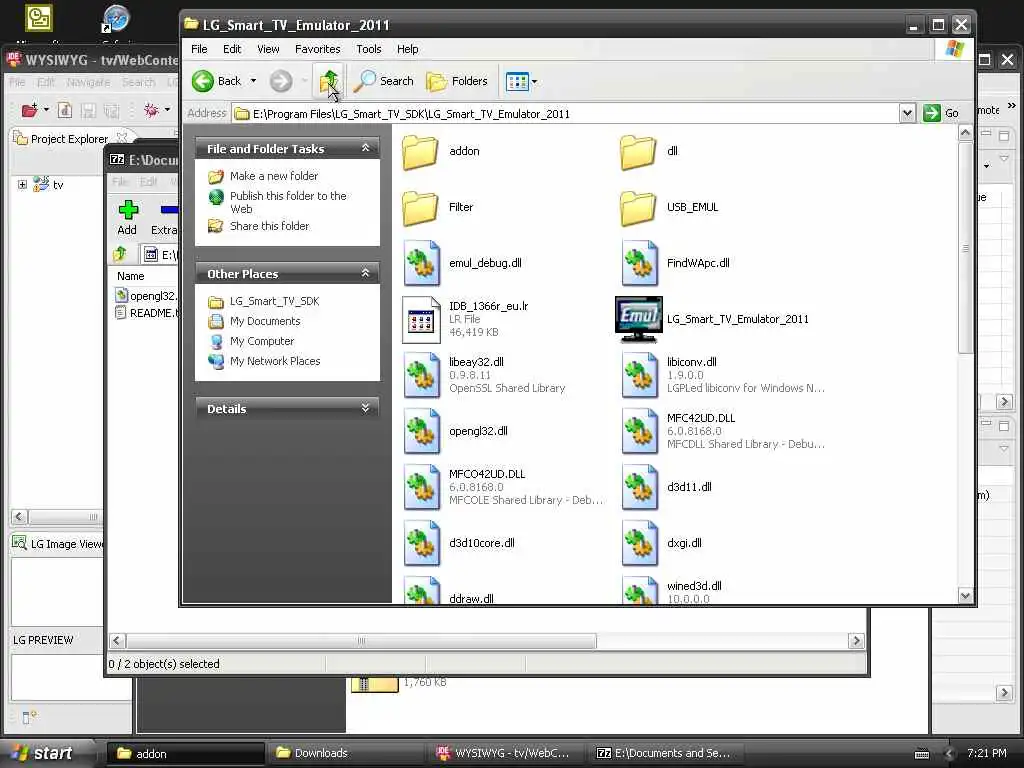This screenshot has width=1024, height=768.
Task: Open the Back history dropdown arrow
Action: coord(253,81)
